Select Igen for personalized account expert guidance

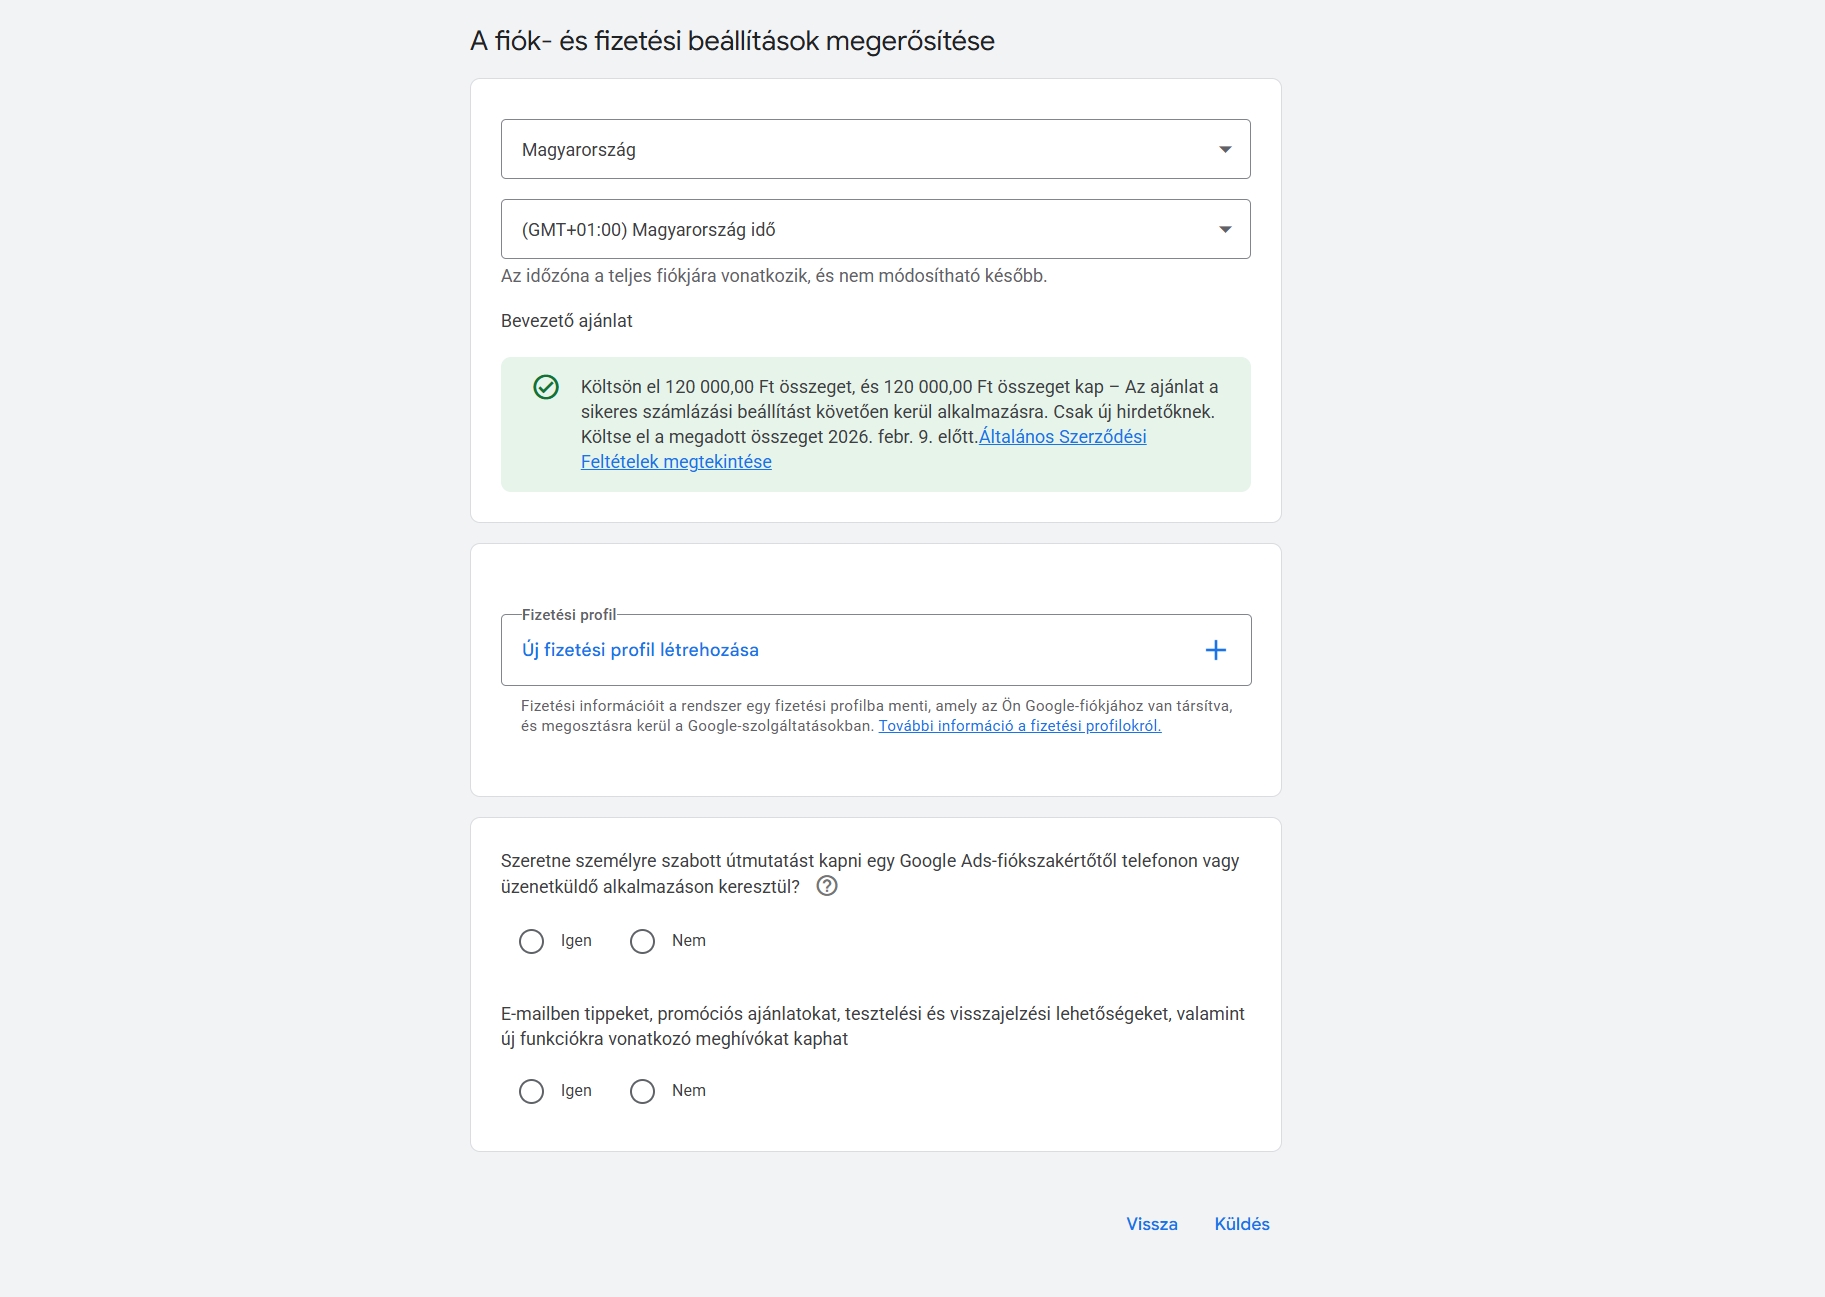(532, 941)
